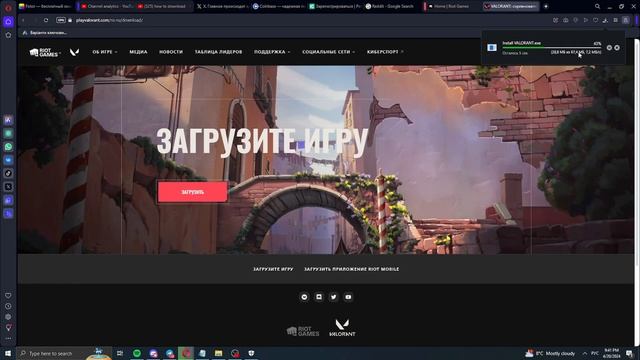Reload the page with refresh button
Viewport: 640px width, 360px height.
pyautogui.click(x=46, y=20)
